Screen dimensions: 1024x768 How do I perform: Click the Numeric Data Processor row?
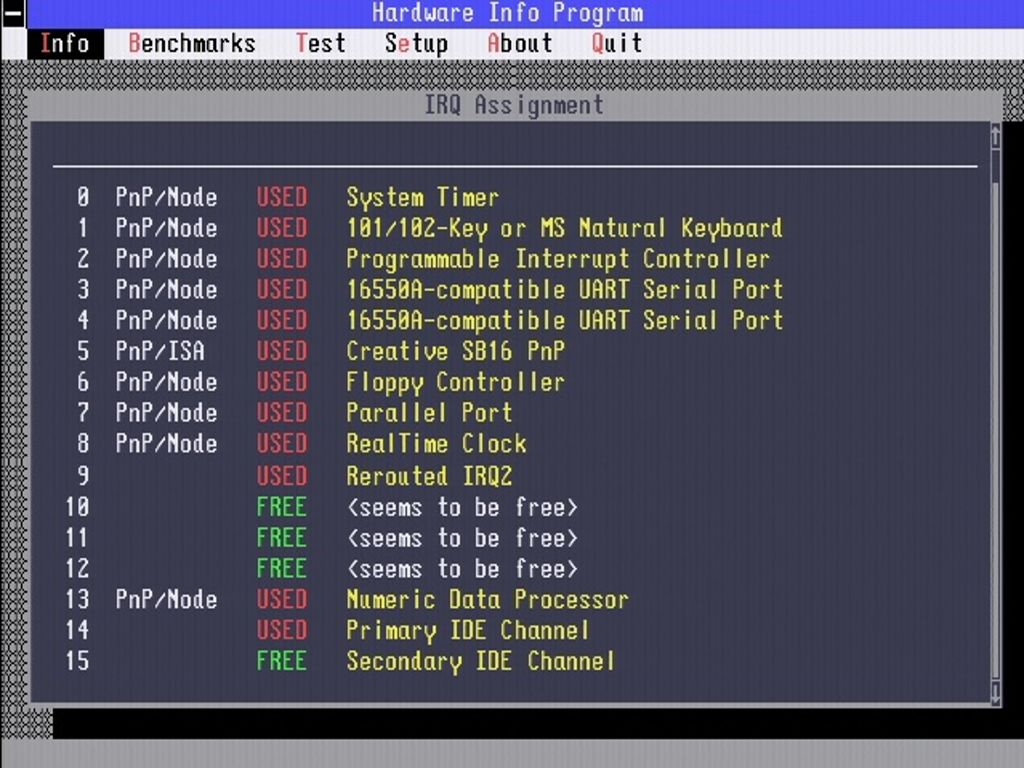(x=515, y=600)
